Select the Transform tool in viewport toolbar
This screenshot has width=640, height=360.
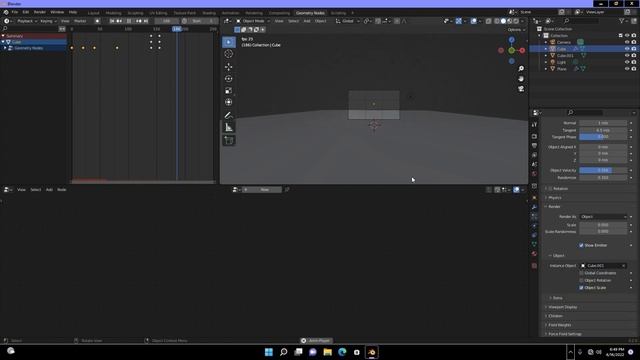(229, 102)
